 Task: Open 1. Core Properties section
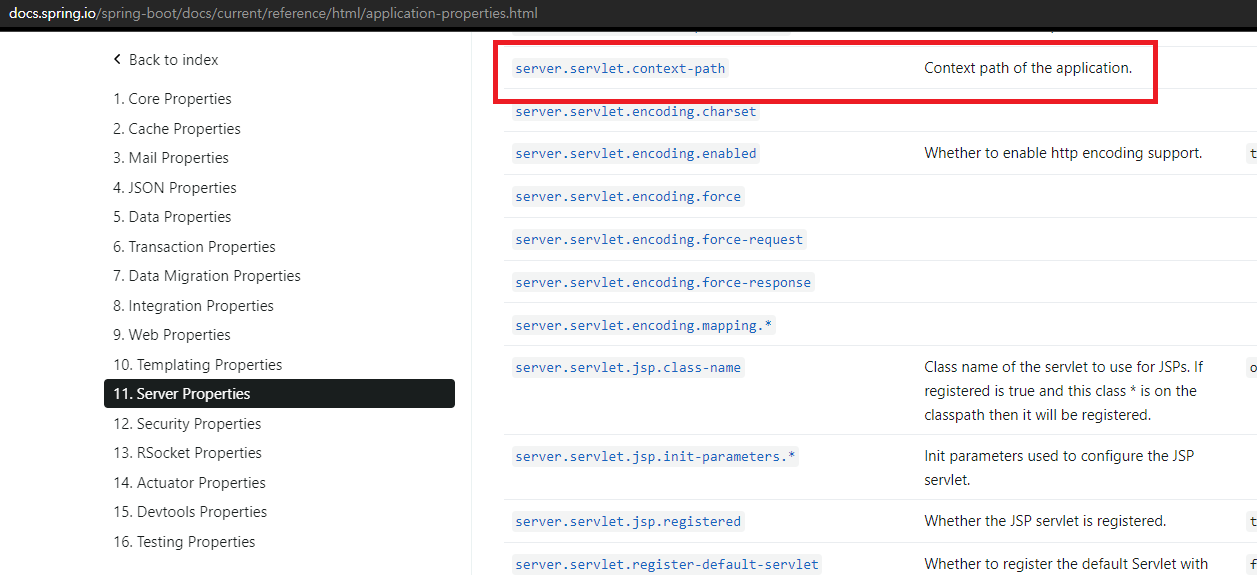(x=172, y=99)
